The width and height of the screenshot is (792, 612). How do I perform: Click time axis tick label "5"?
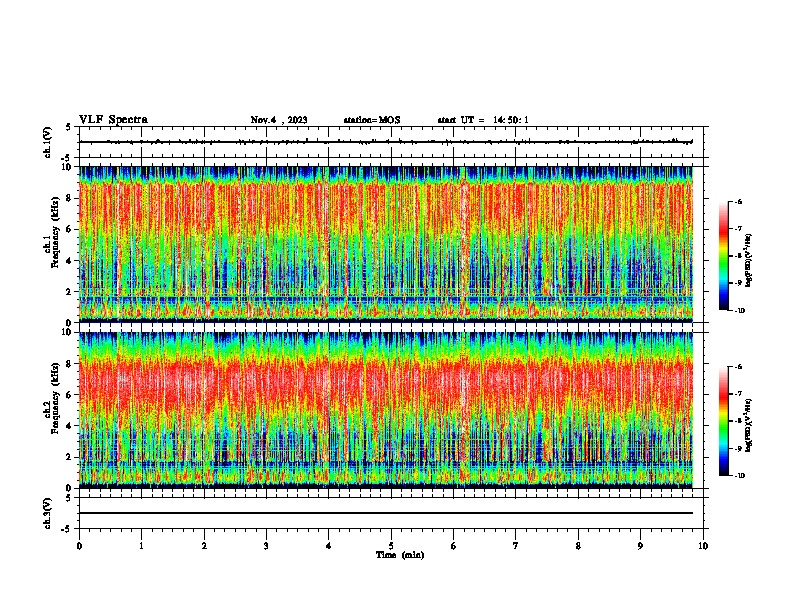[x=391, y=546]
